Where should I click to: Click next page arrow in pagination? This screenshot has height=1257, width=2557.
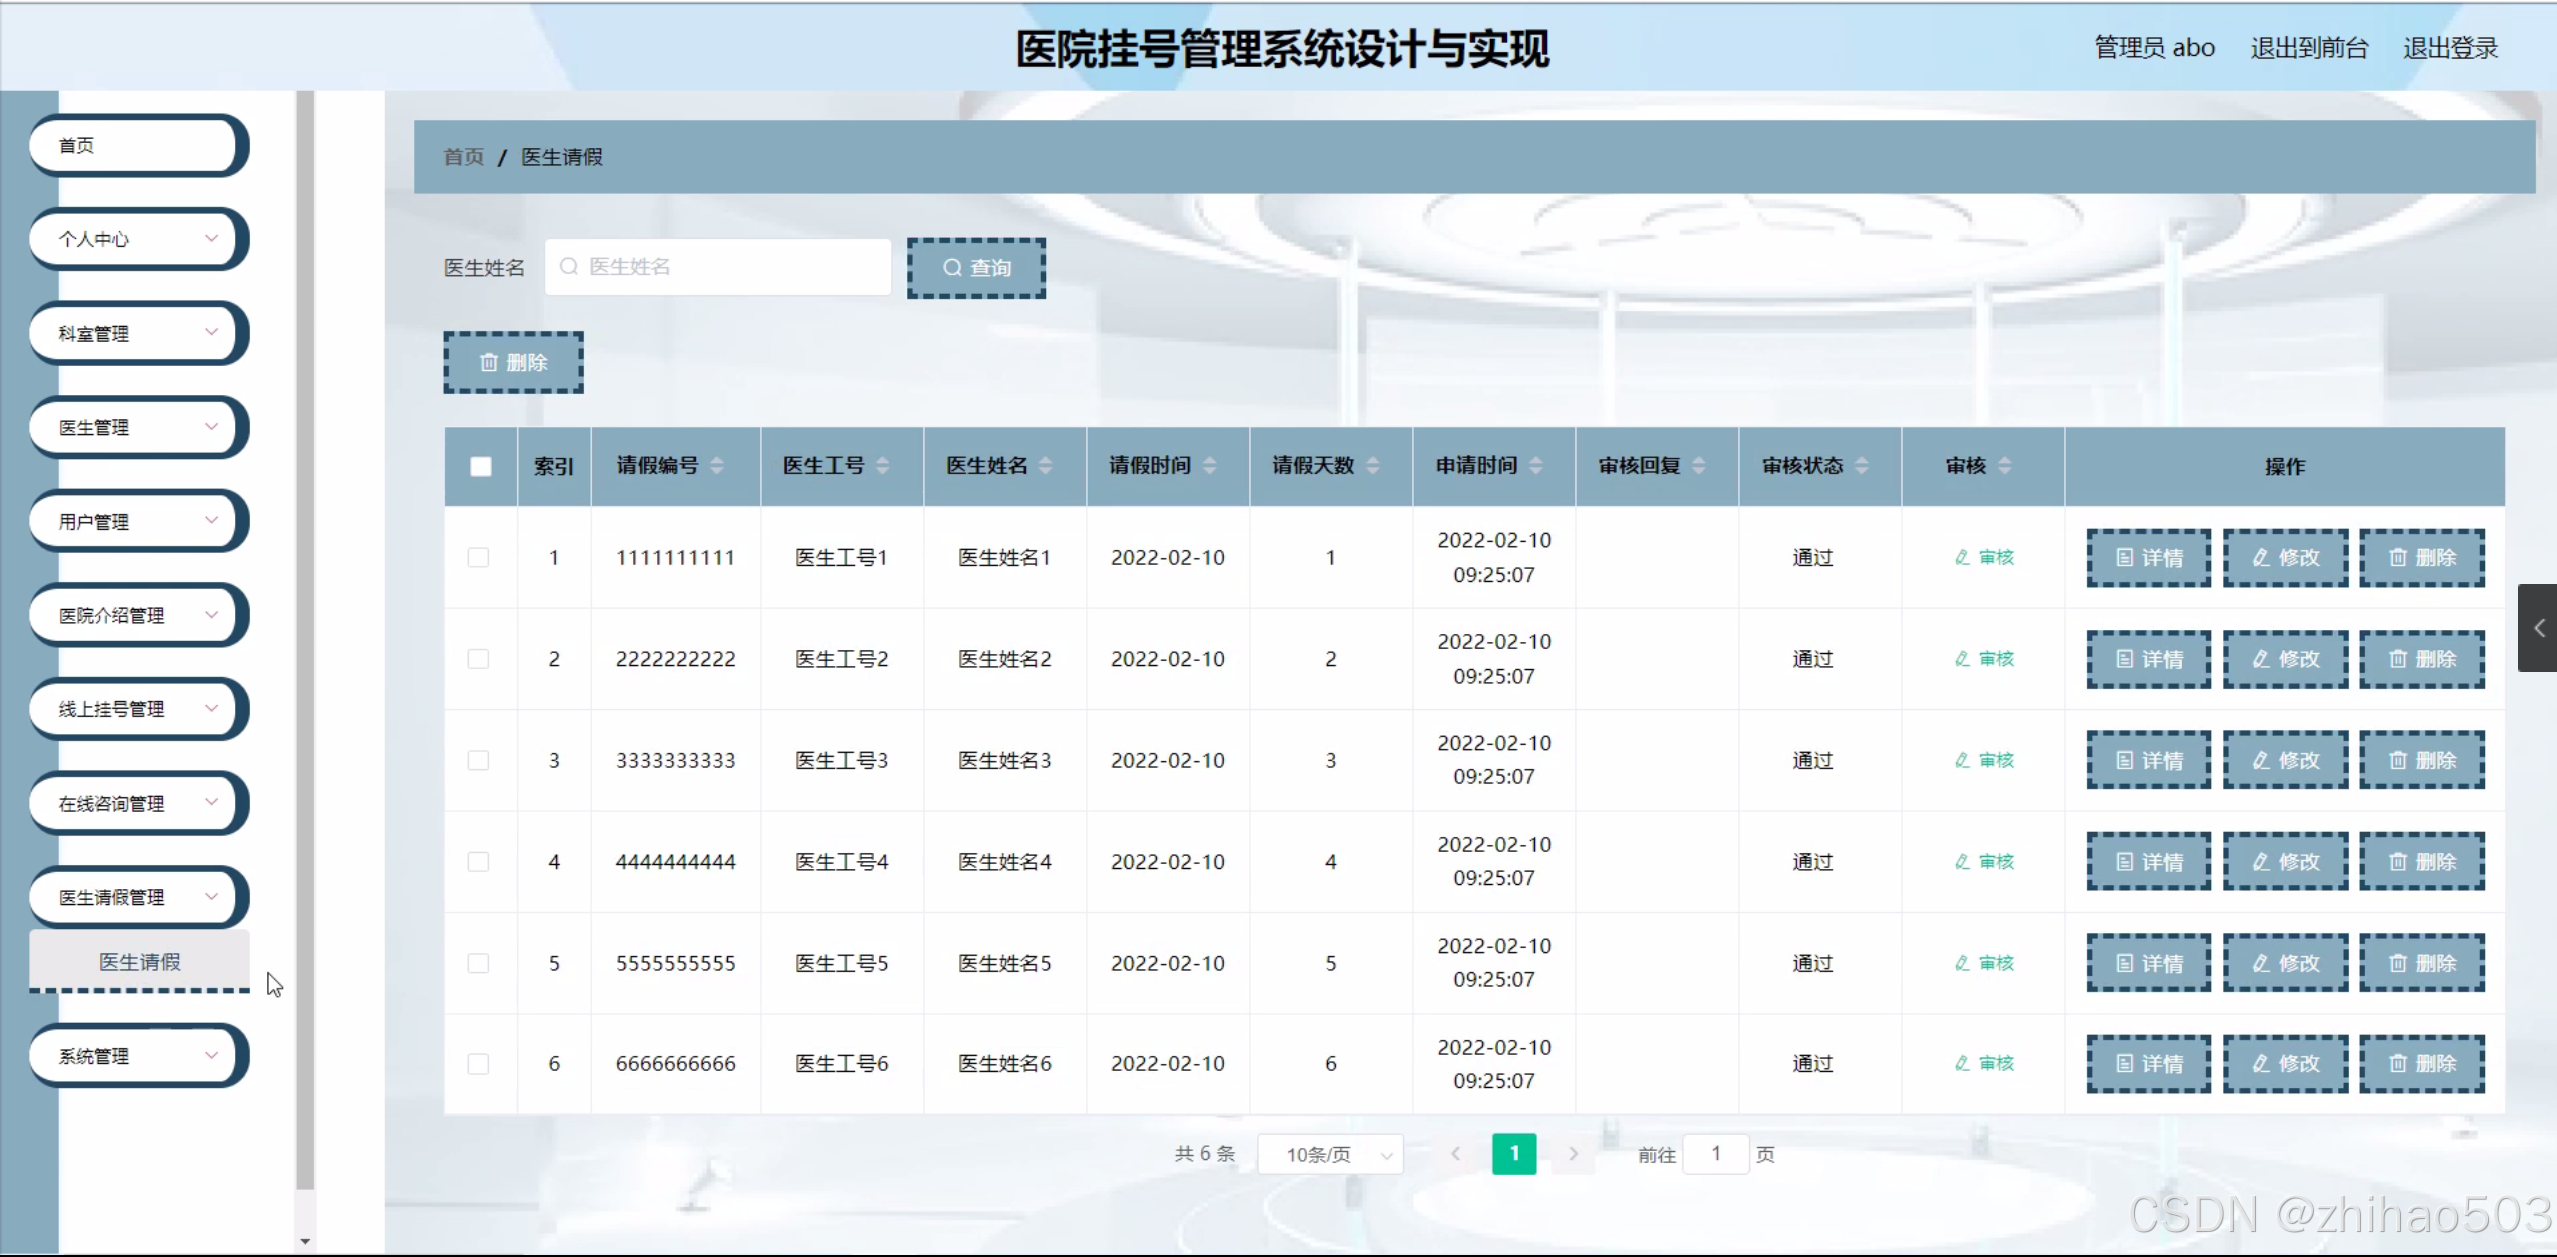tap(1573, 1154)
